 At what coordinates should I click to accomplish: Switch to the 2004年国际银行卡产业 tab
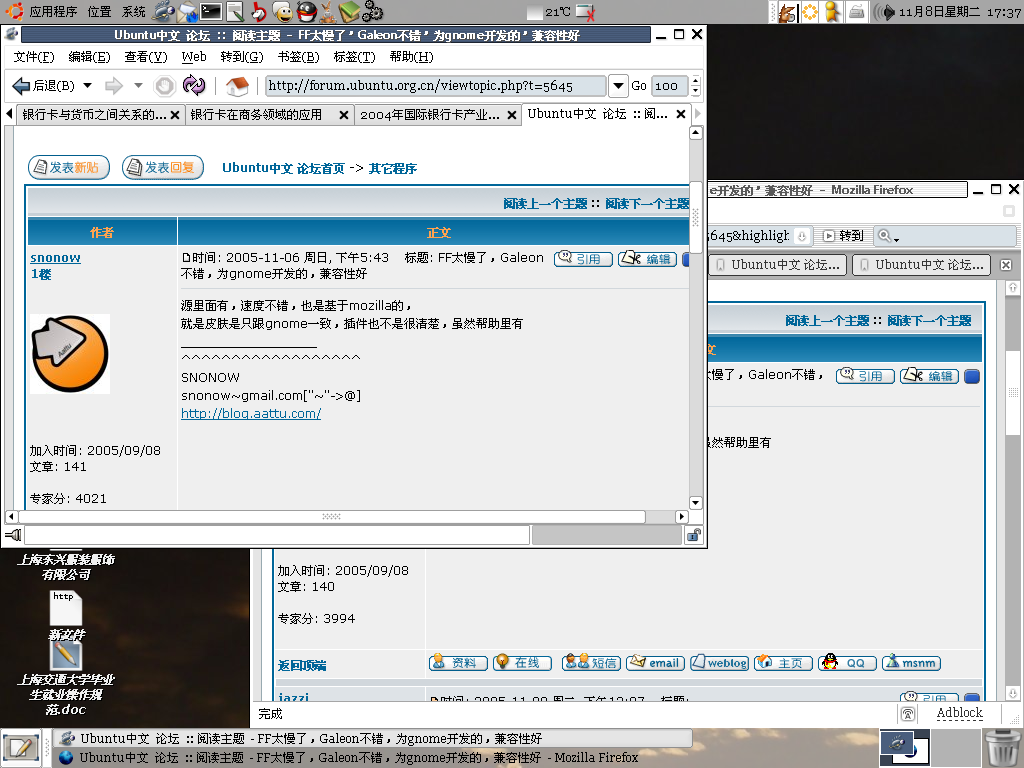click(430, 115)
